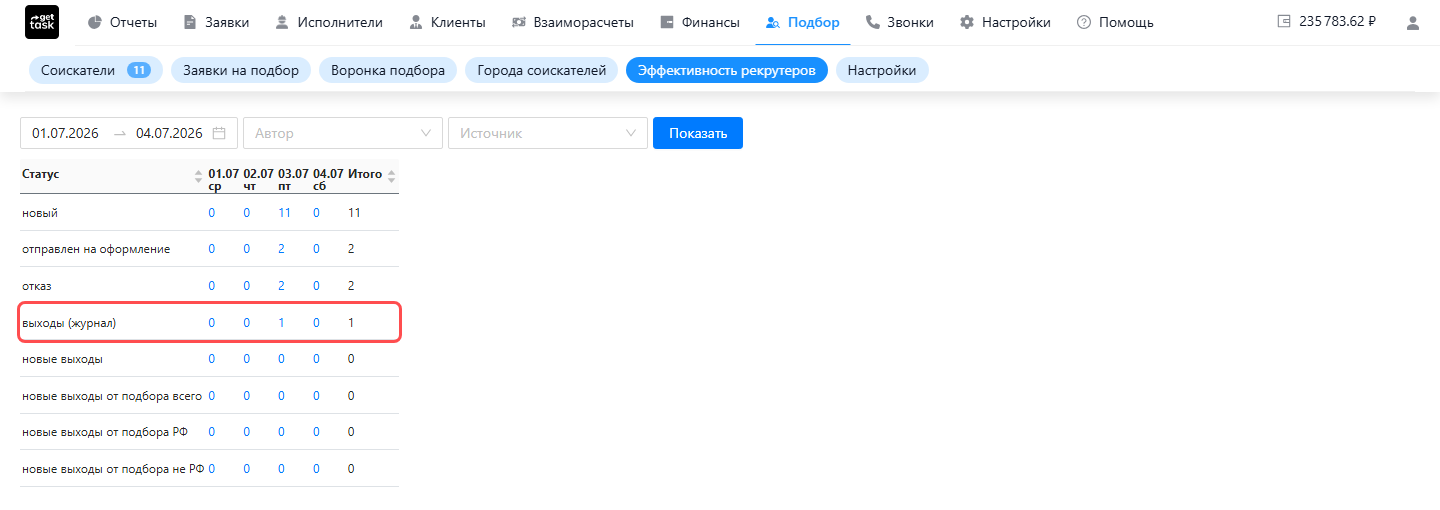Image resolution: width=1440 pixels, height=510 pixels.
Task: Select the Подбор menu item
Action: coord(802,22)
